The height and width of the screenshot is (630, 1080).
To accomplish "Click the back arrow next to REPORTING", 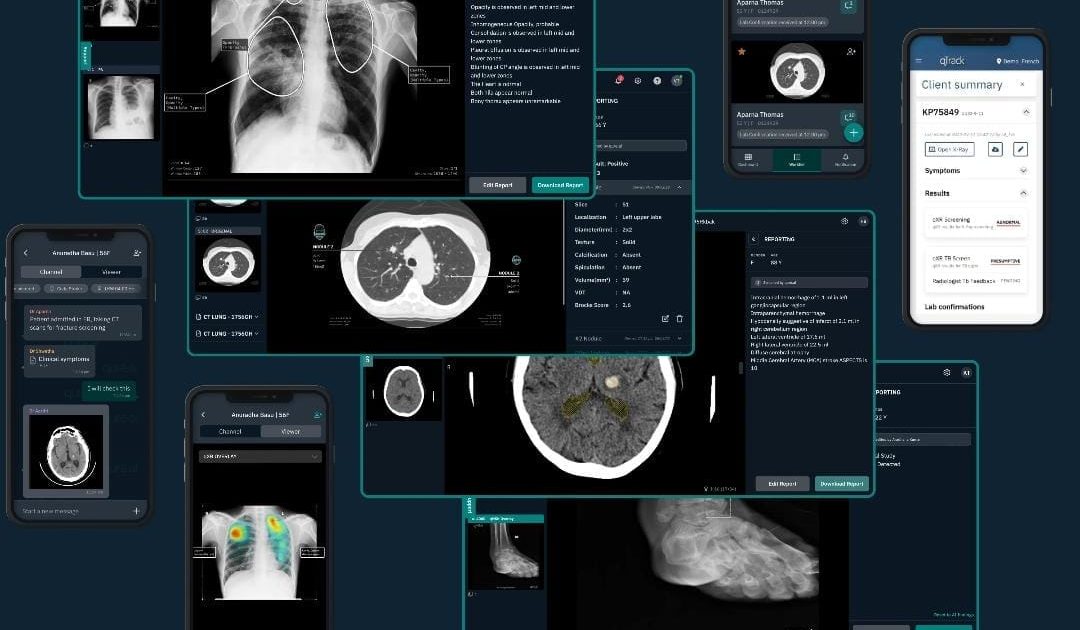I will pyautogui.click(x=752, y=239).
